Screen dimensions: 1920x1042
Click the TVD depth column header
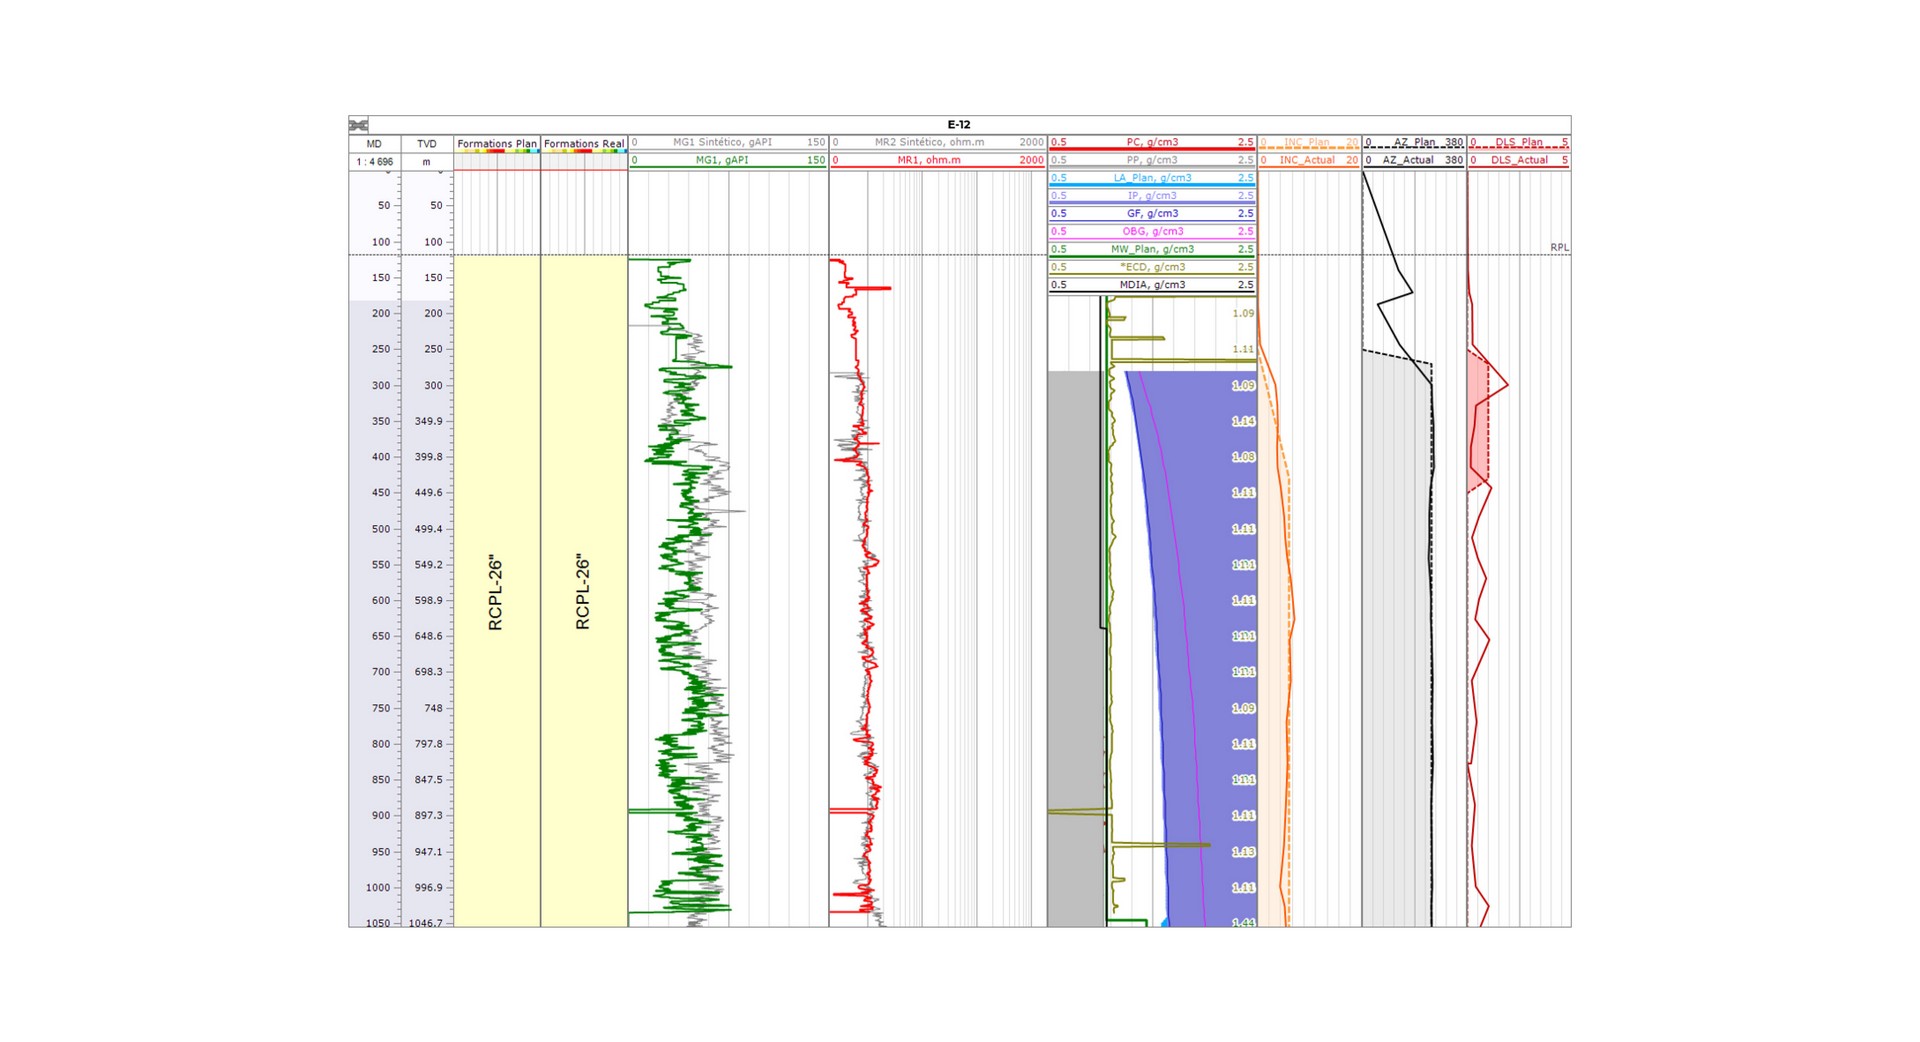click(x=427, y=144)
